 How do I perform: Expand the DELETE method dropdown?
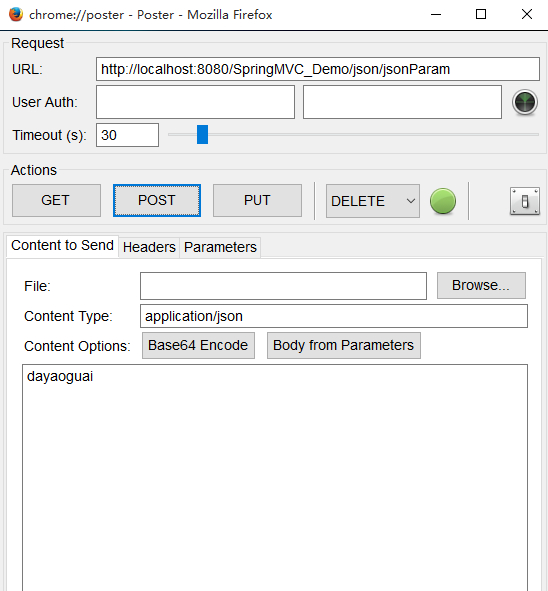(372, 201)
